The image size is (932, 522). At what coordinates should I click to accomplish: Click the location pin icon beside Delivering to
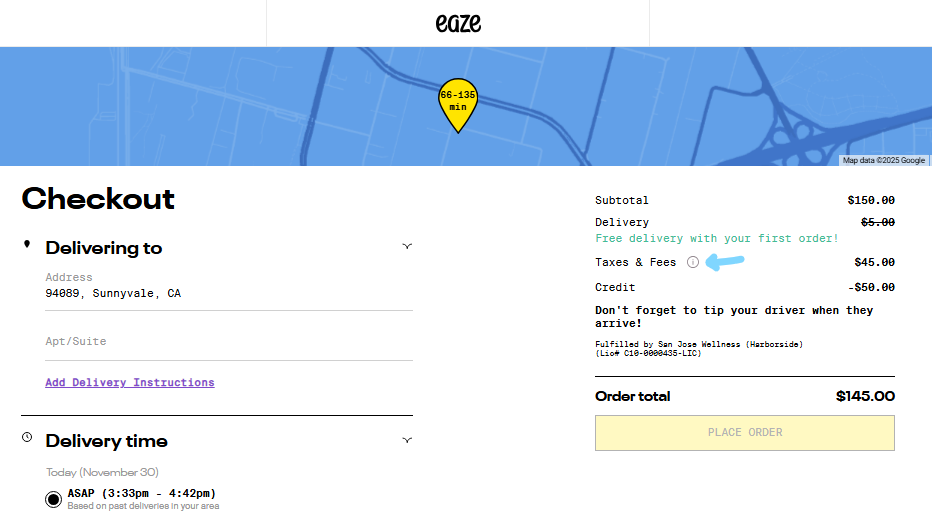click(27, 245)
